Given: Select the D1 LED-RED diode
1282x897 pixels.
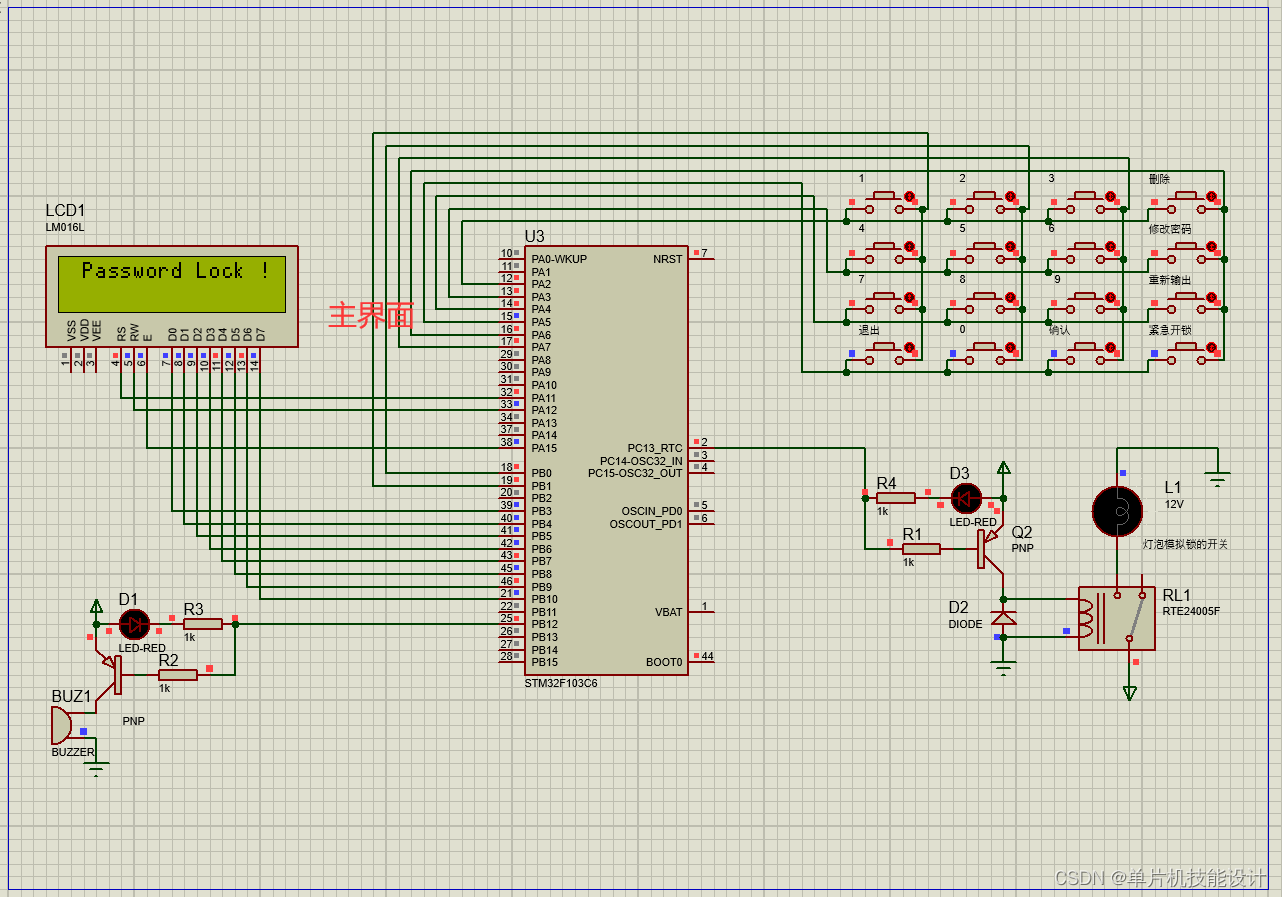Looking at the screenshot, I should [x=134, y=625].
